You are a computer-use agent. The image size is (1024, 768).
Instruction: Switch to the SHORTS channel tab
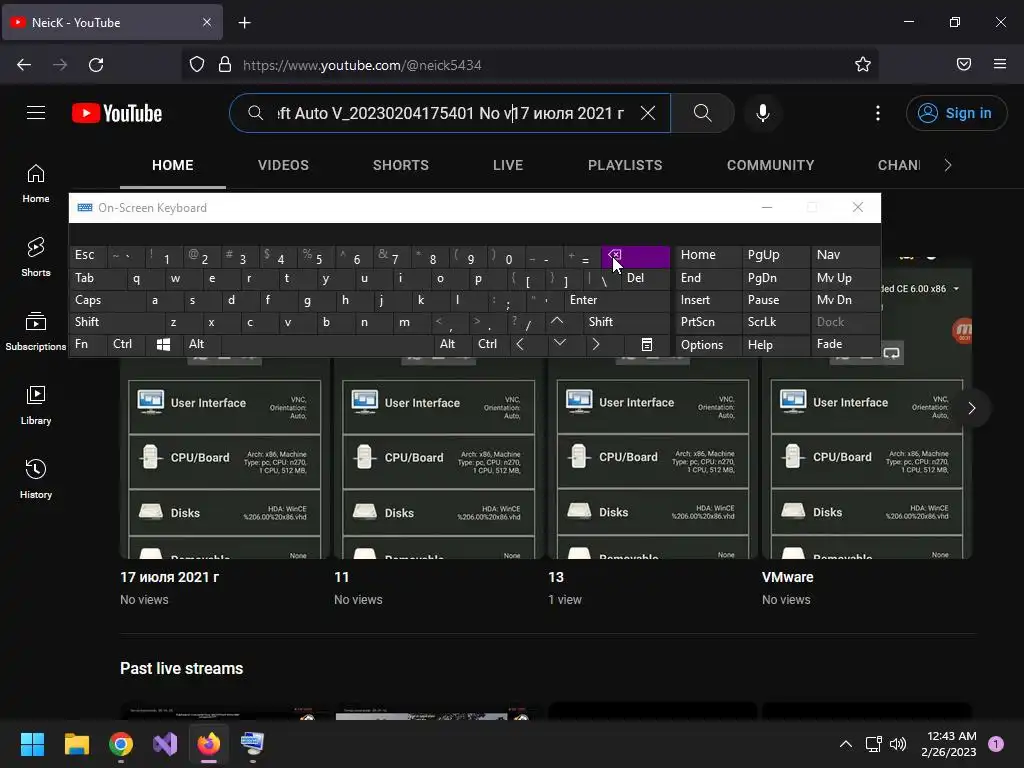coord(401,165)
